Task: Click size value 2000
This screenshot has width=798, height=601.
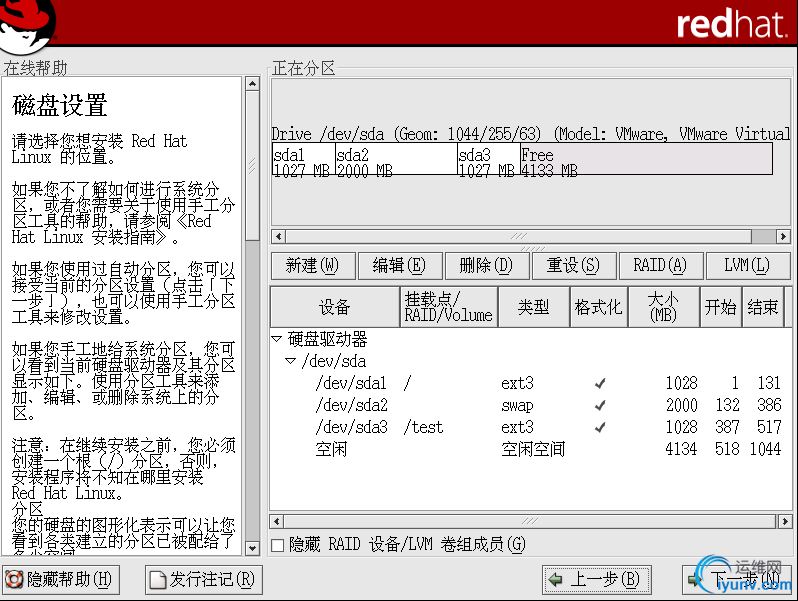Action: 681,406
